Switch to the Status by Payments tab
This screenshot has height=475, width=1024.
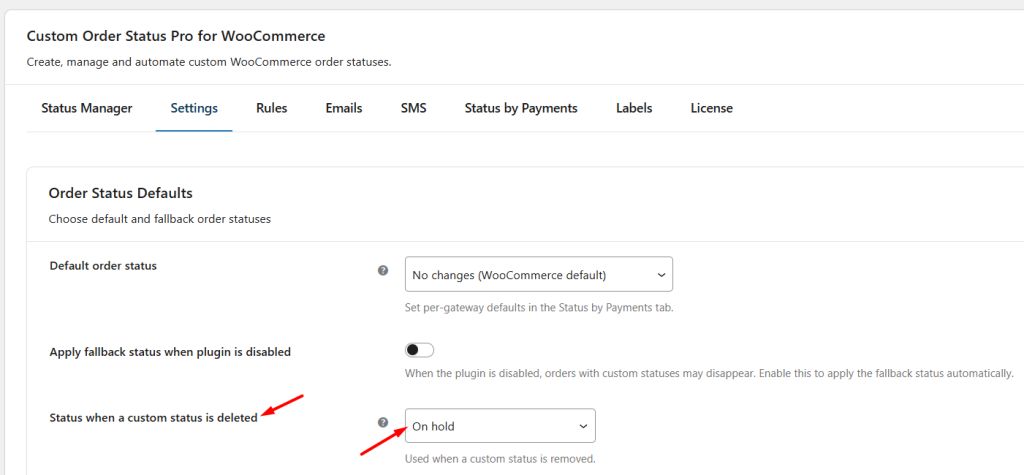(x=521, y=108)
